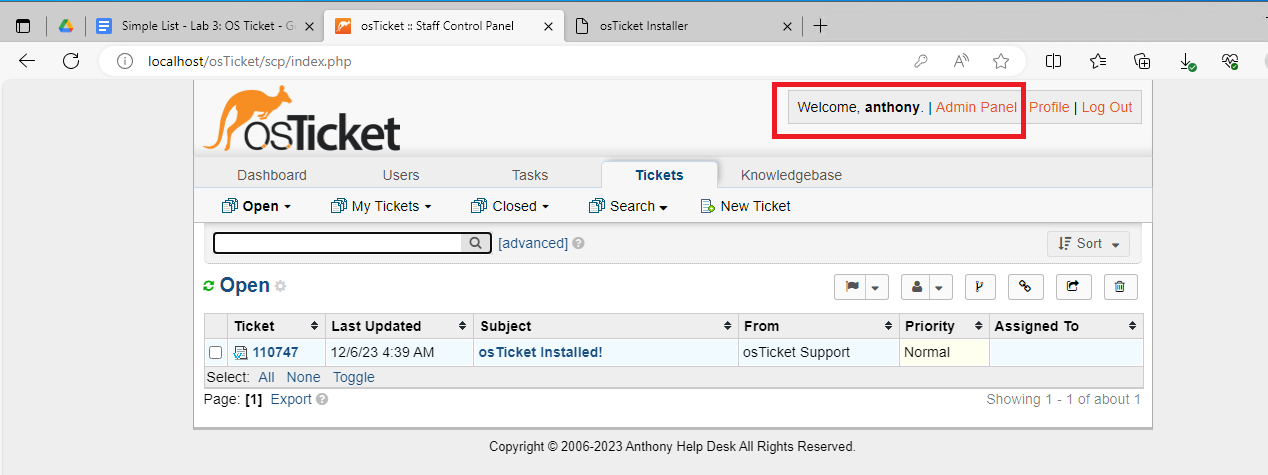Open the assign tickets person dropdown
This screenshot has height=475, width=1268.
tap(941, 287)
